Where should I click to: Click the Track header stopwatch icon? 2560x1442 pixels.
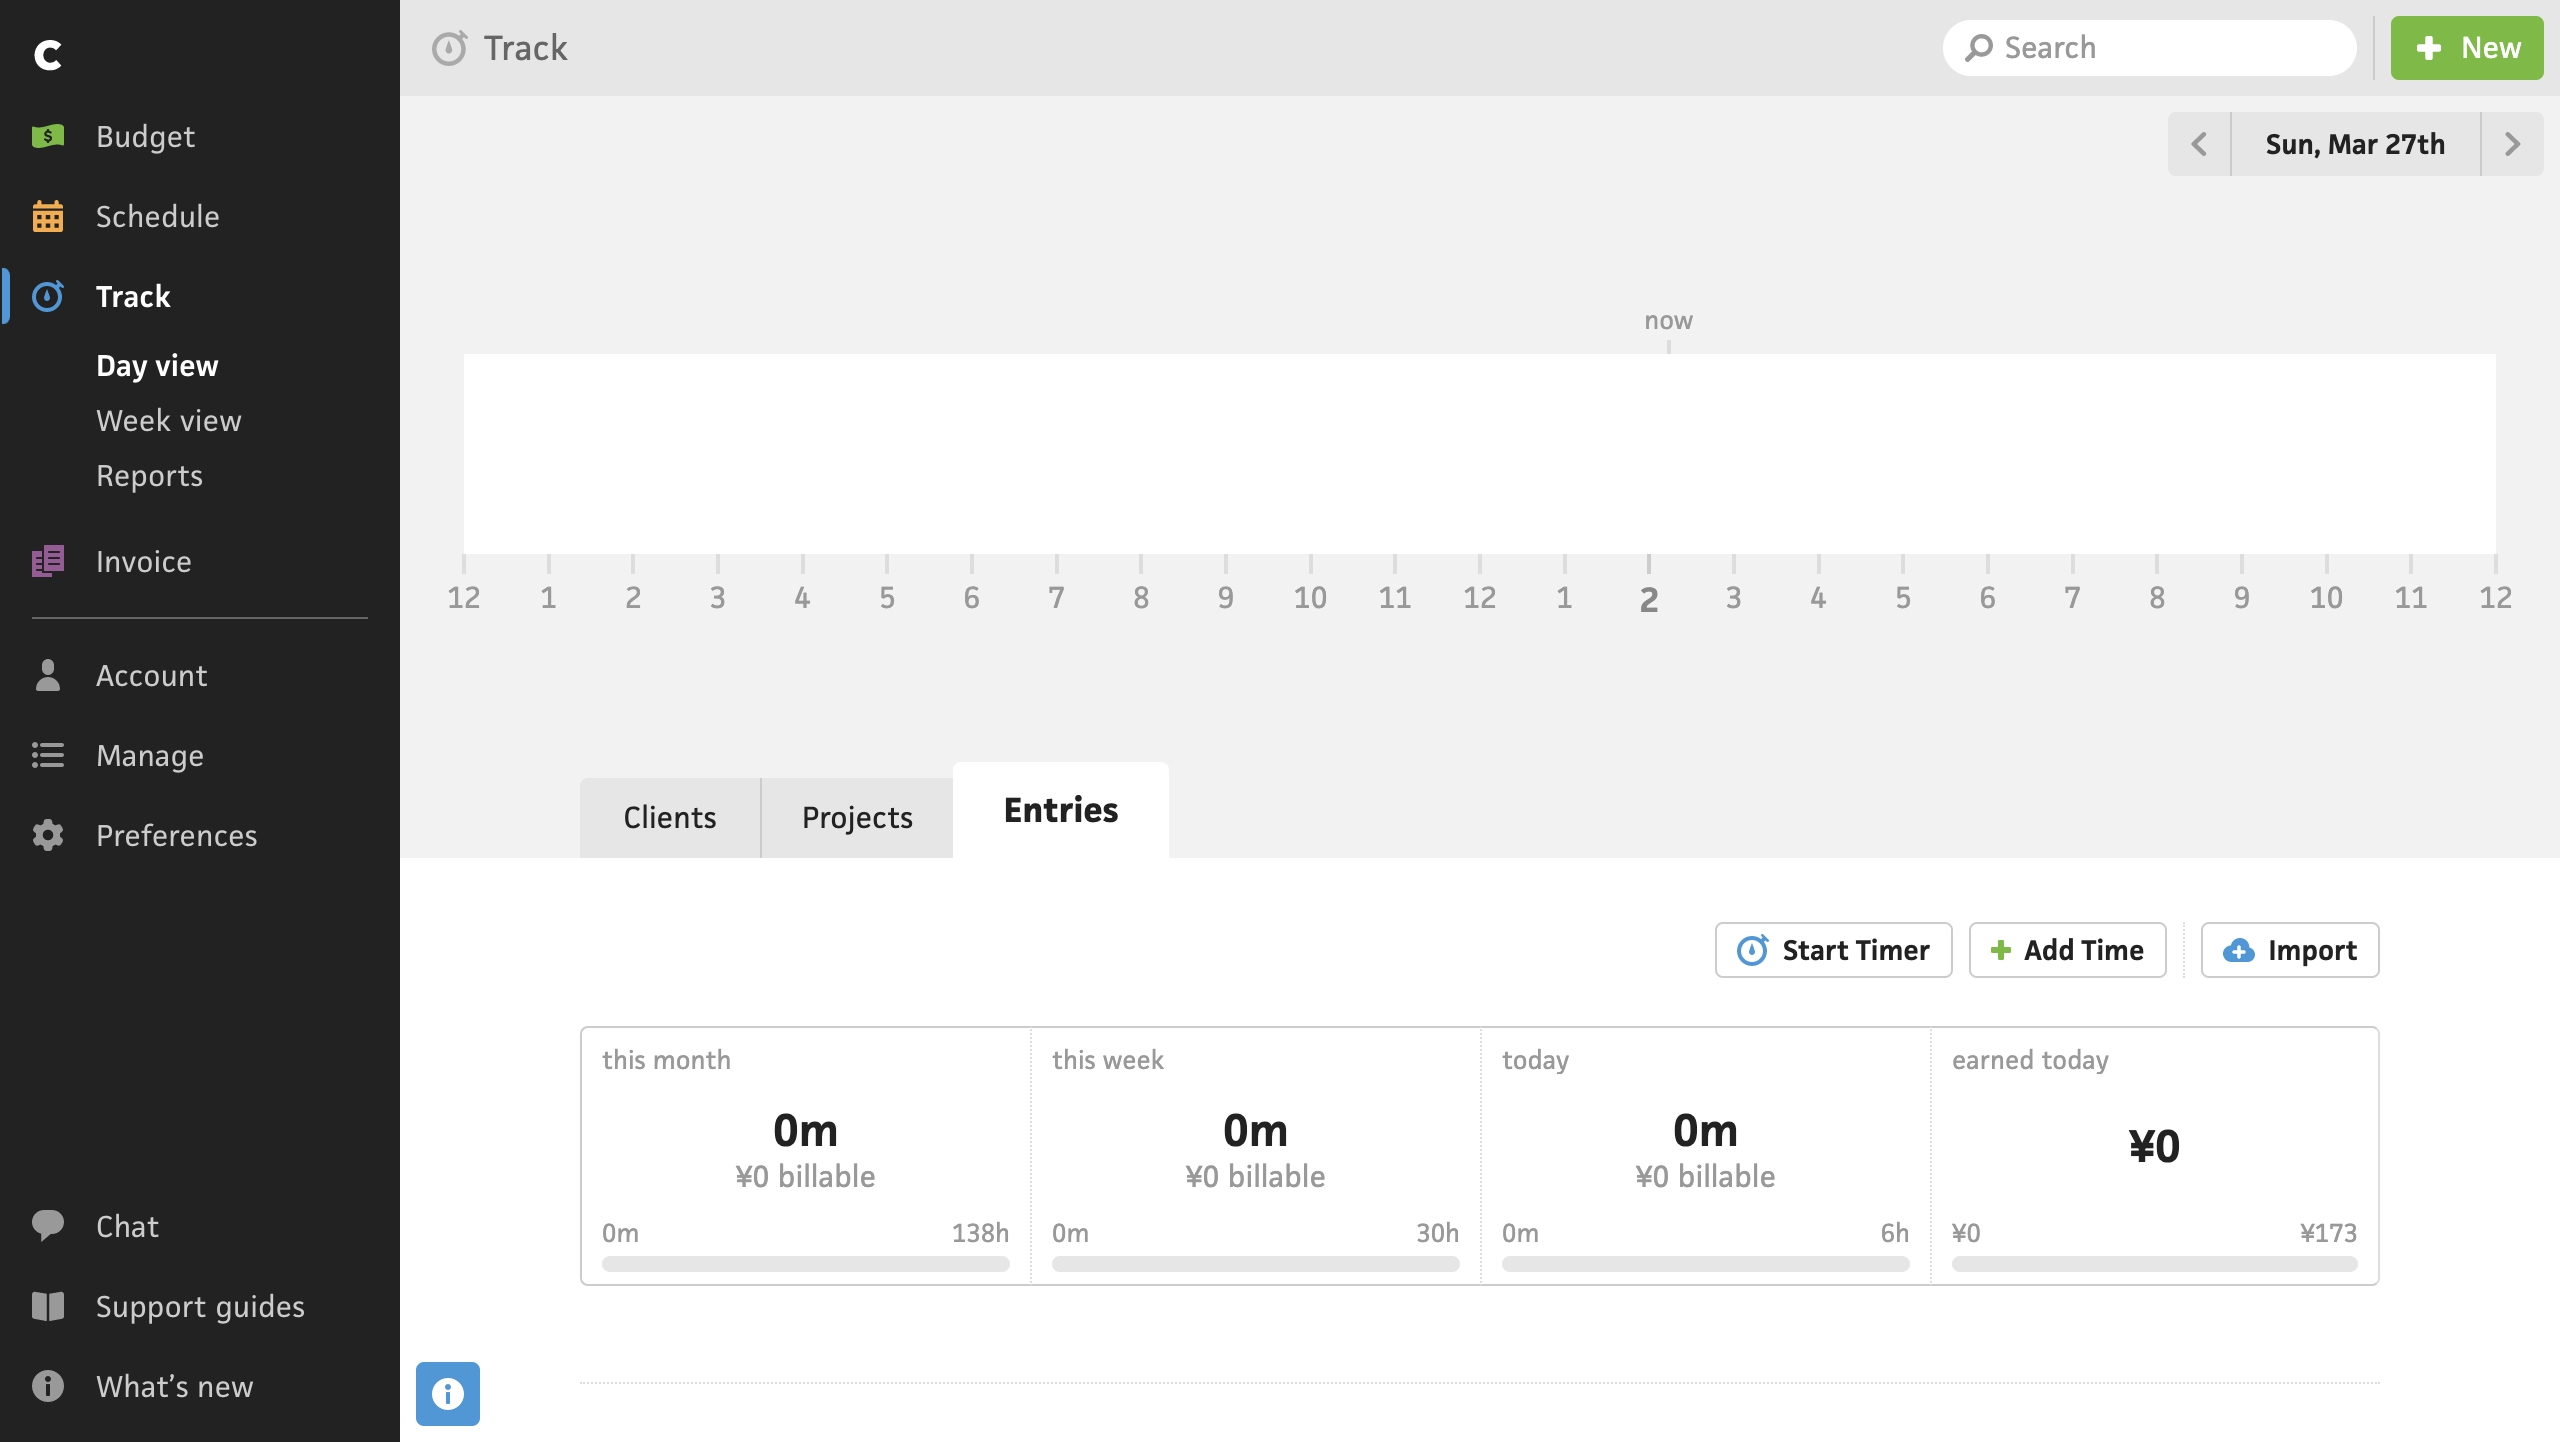(x=449, y=48)
